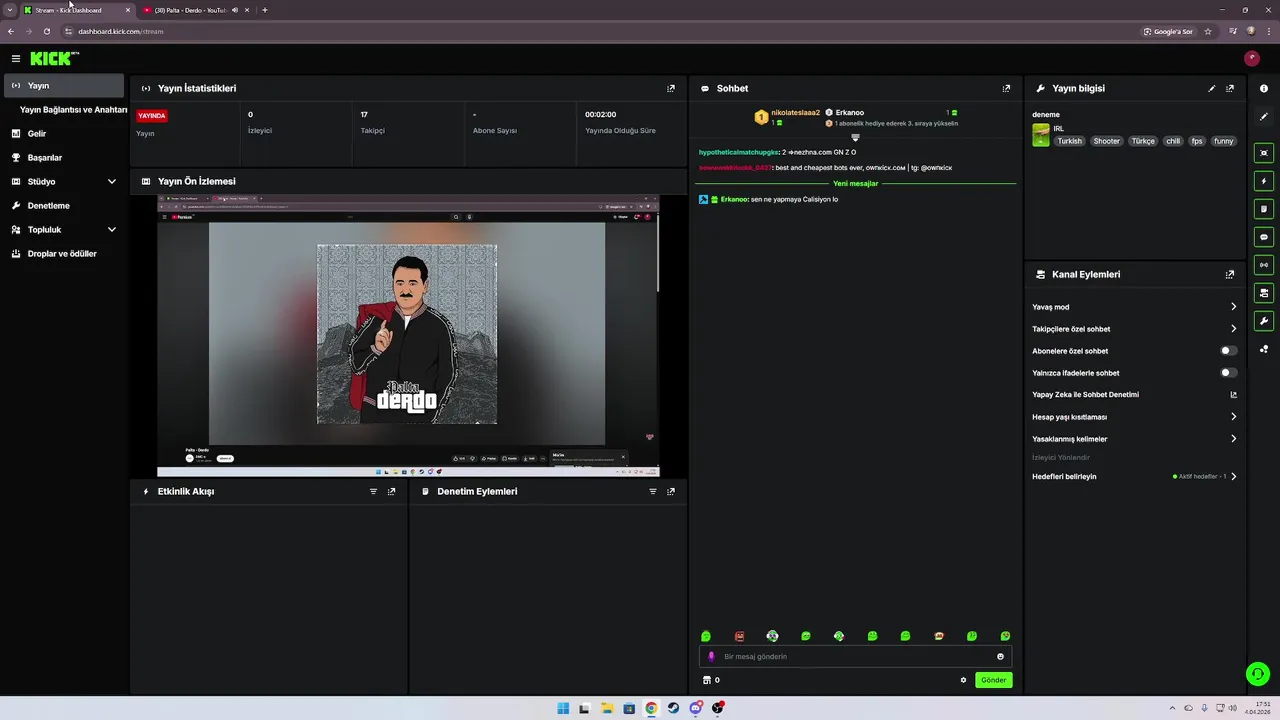Pop out the Sohbet chat panel

click(1006, 88)
